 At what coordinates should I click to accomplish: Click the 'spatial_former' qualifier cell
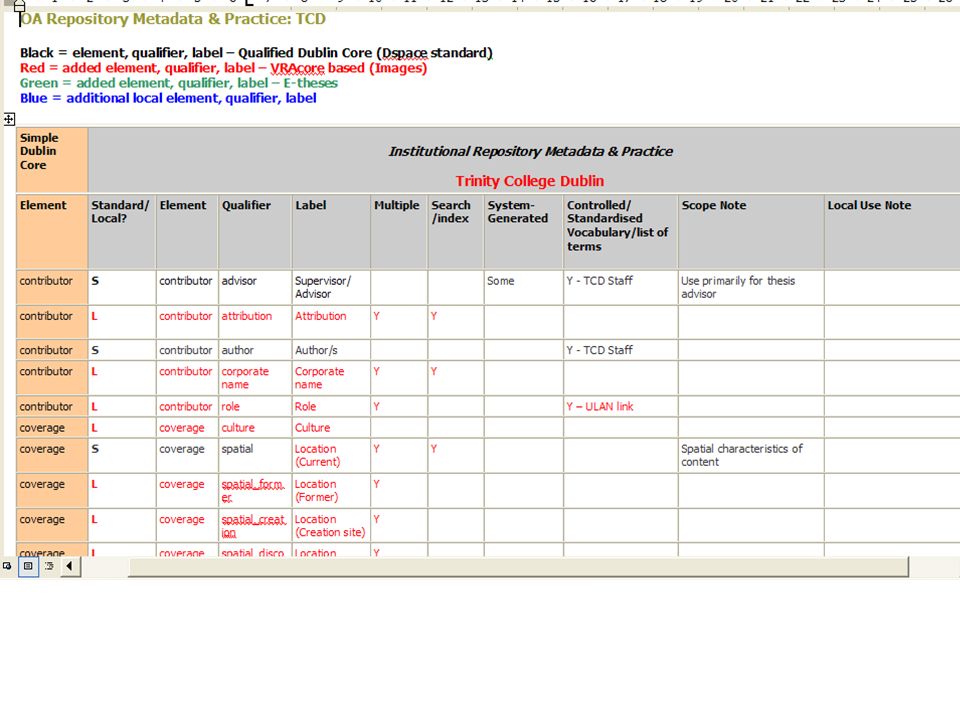click(255, 490)
